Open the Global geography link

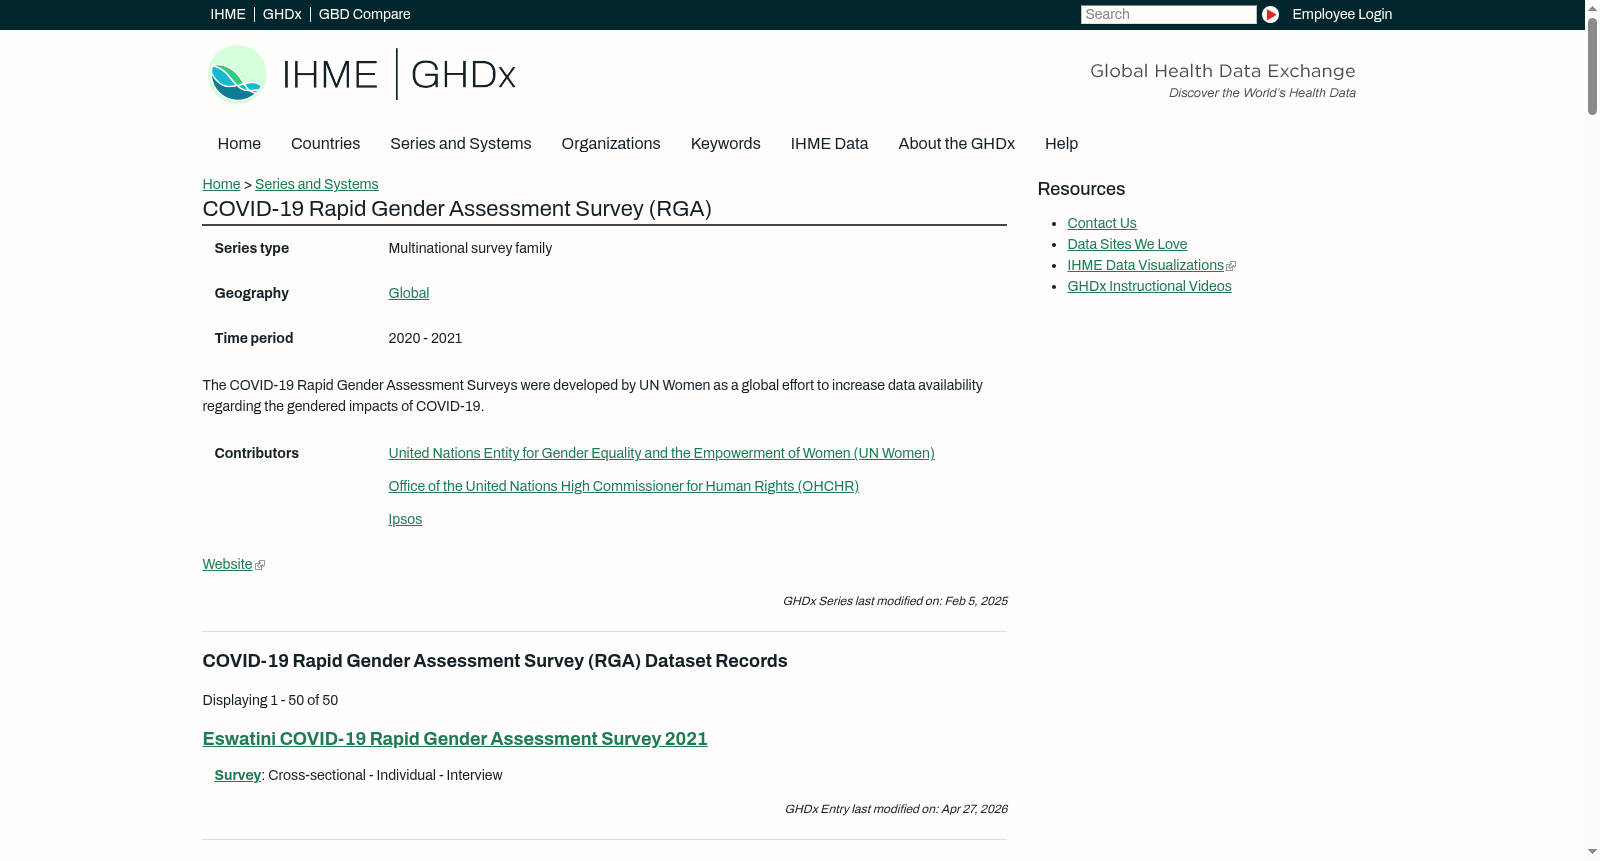coord(408,293)
